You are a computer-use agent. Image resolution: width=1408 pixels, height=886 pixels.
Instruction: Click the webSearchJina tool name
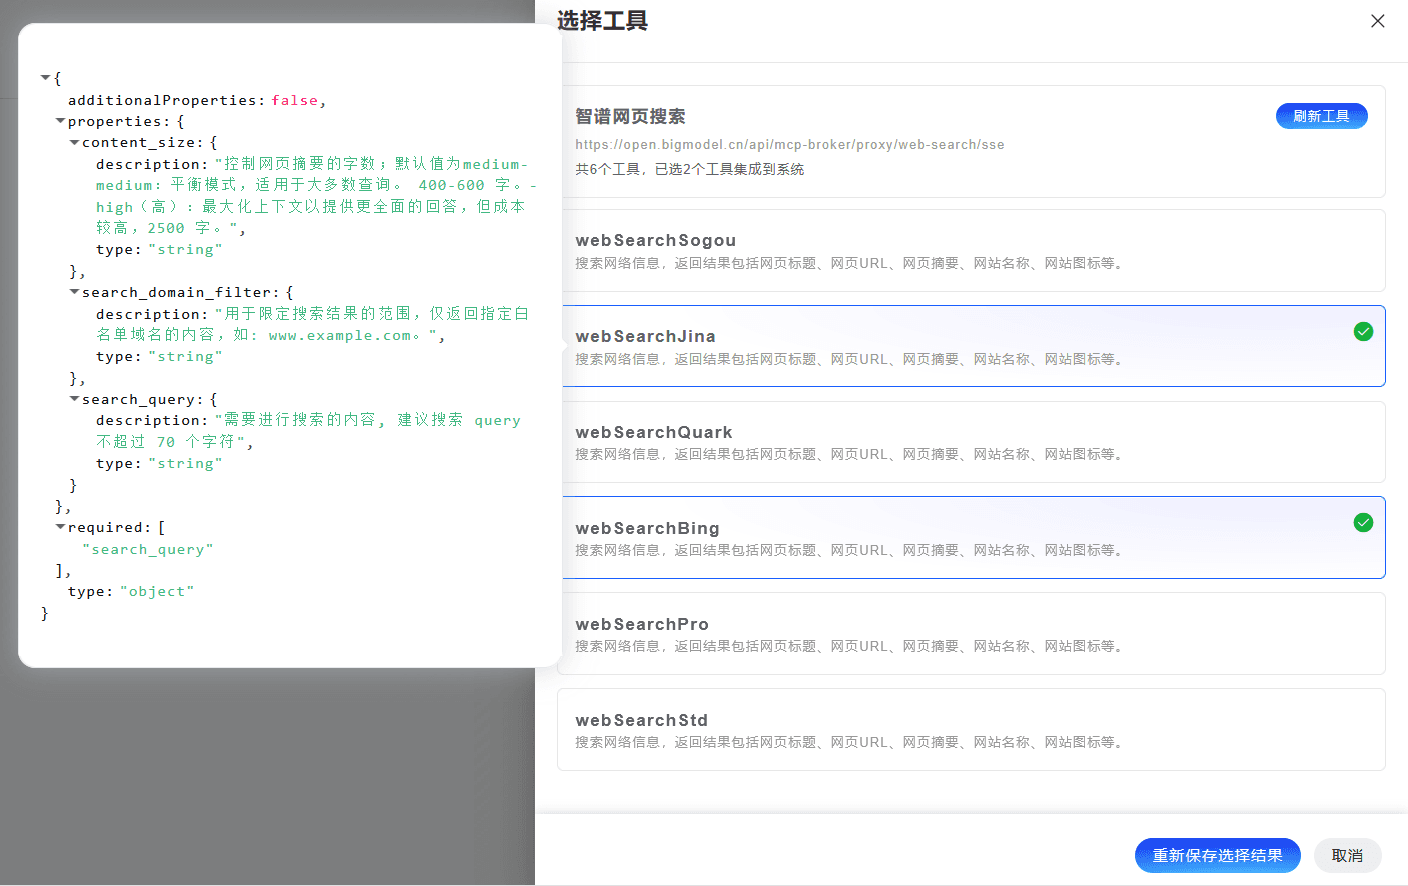pyautogui.click(x=645, y=336)
